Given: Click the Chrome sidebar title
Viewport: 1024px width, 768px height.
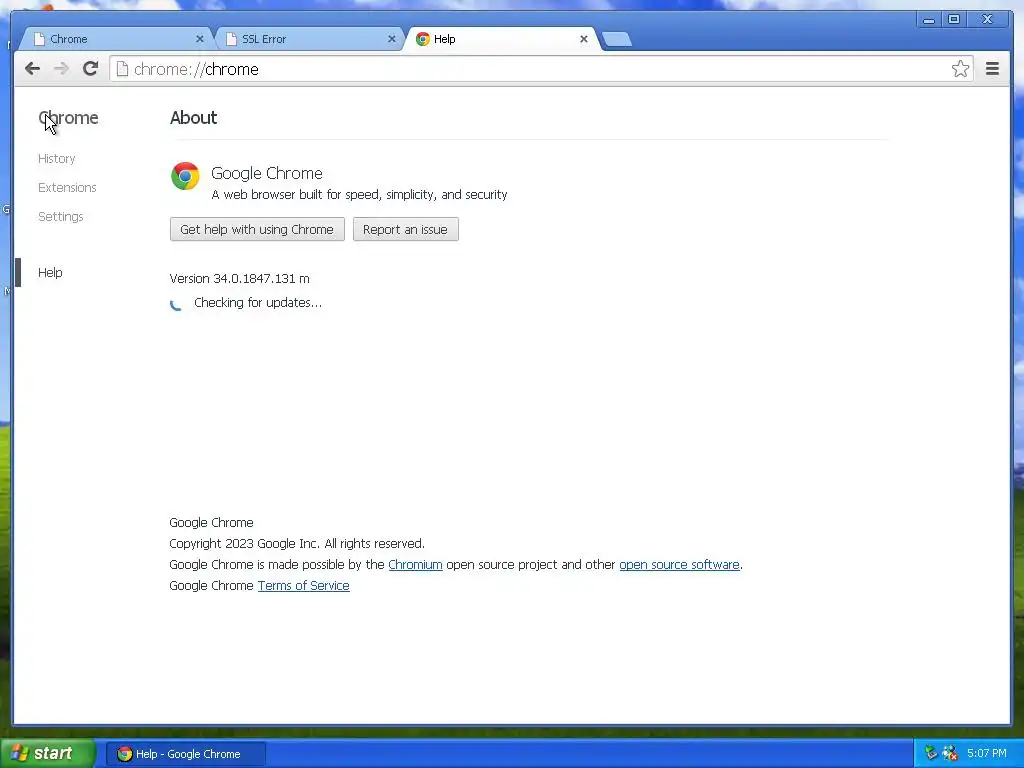Looking at the screenshot, I should (x=69, y=118).
